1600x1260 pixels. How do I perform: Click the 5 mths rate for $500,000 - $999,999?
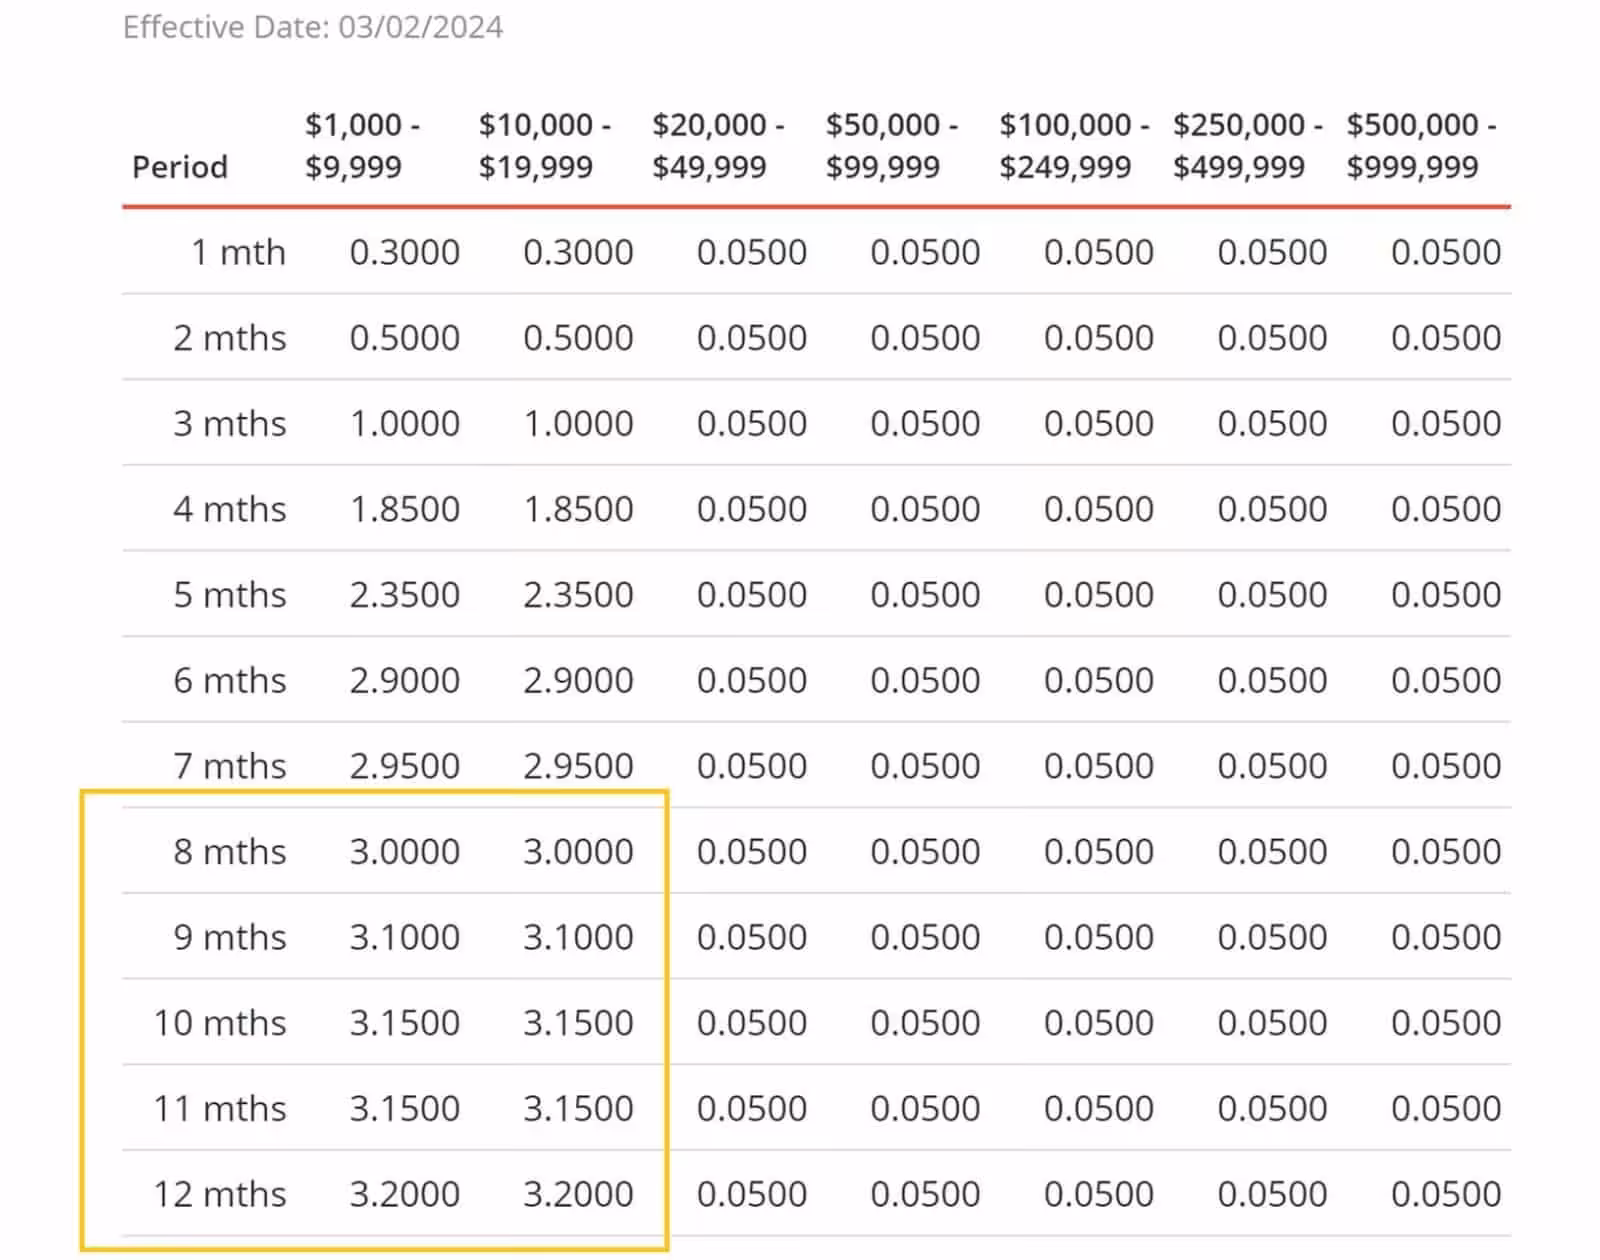[x=1446, y=595]
